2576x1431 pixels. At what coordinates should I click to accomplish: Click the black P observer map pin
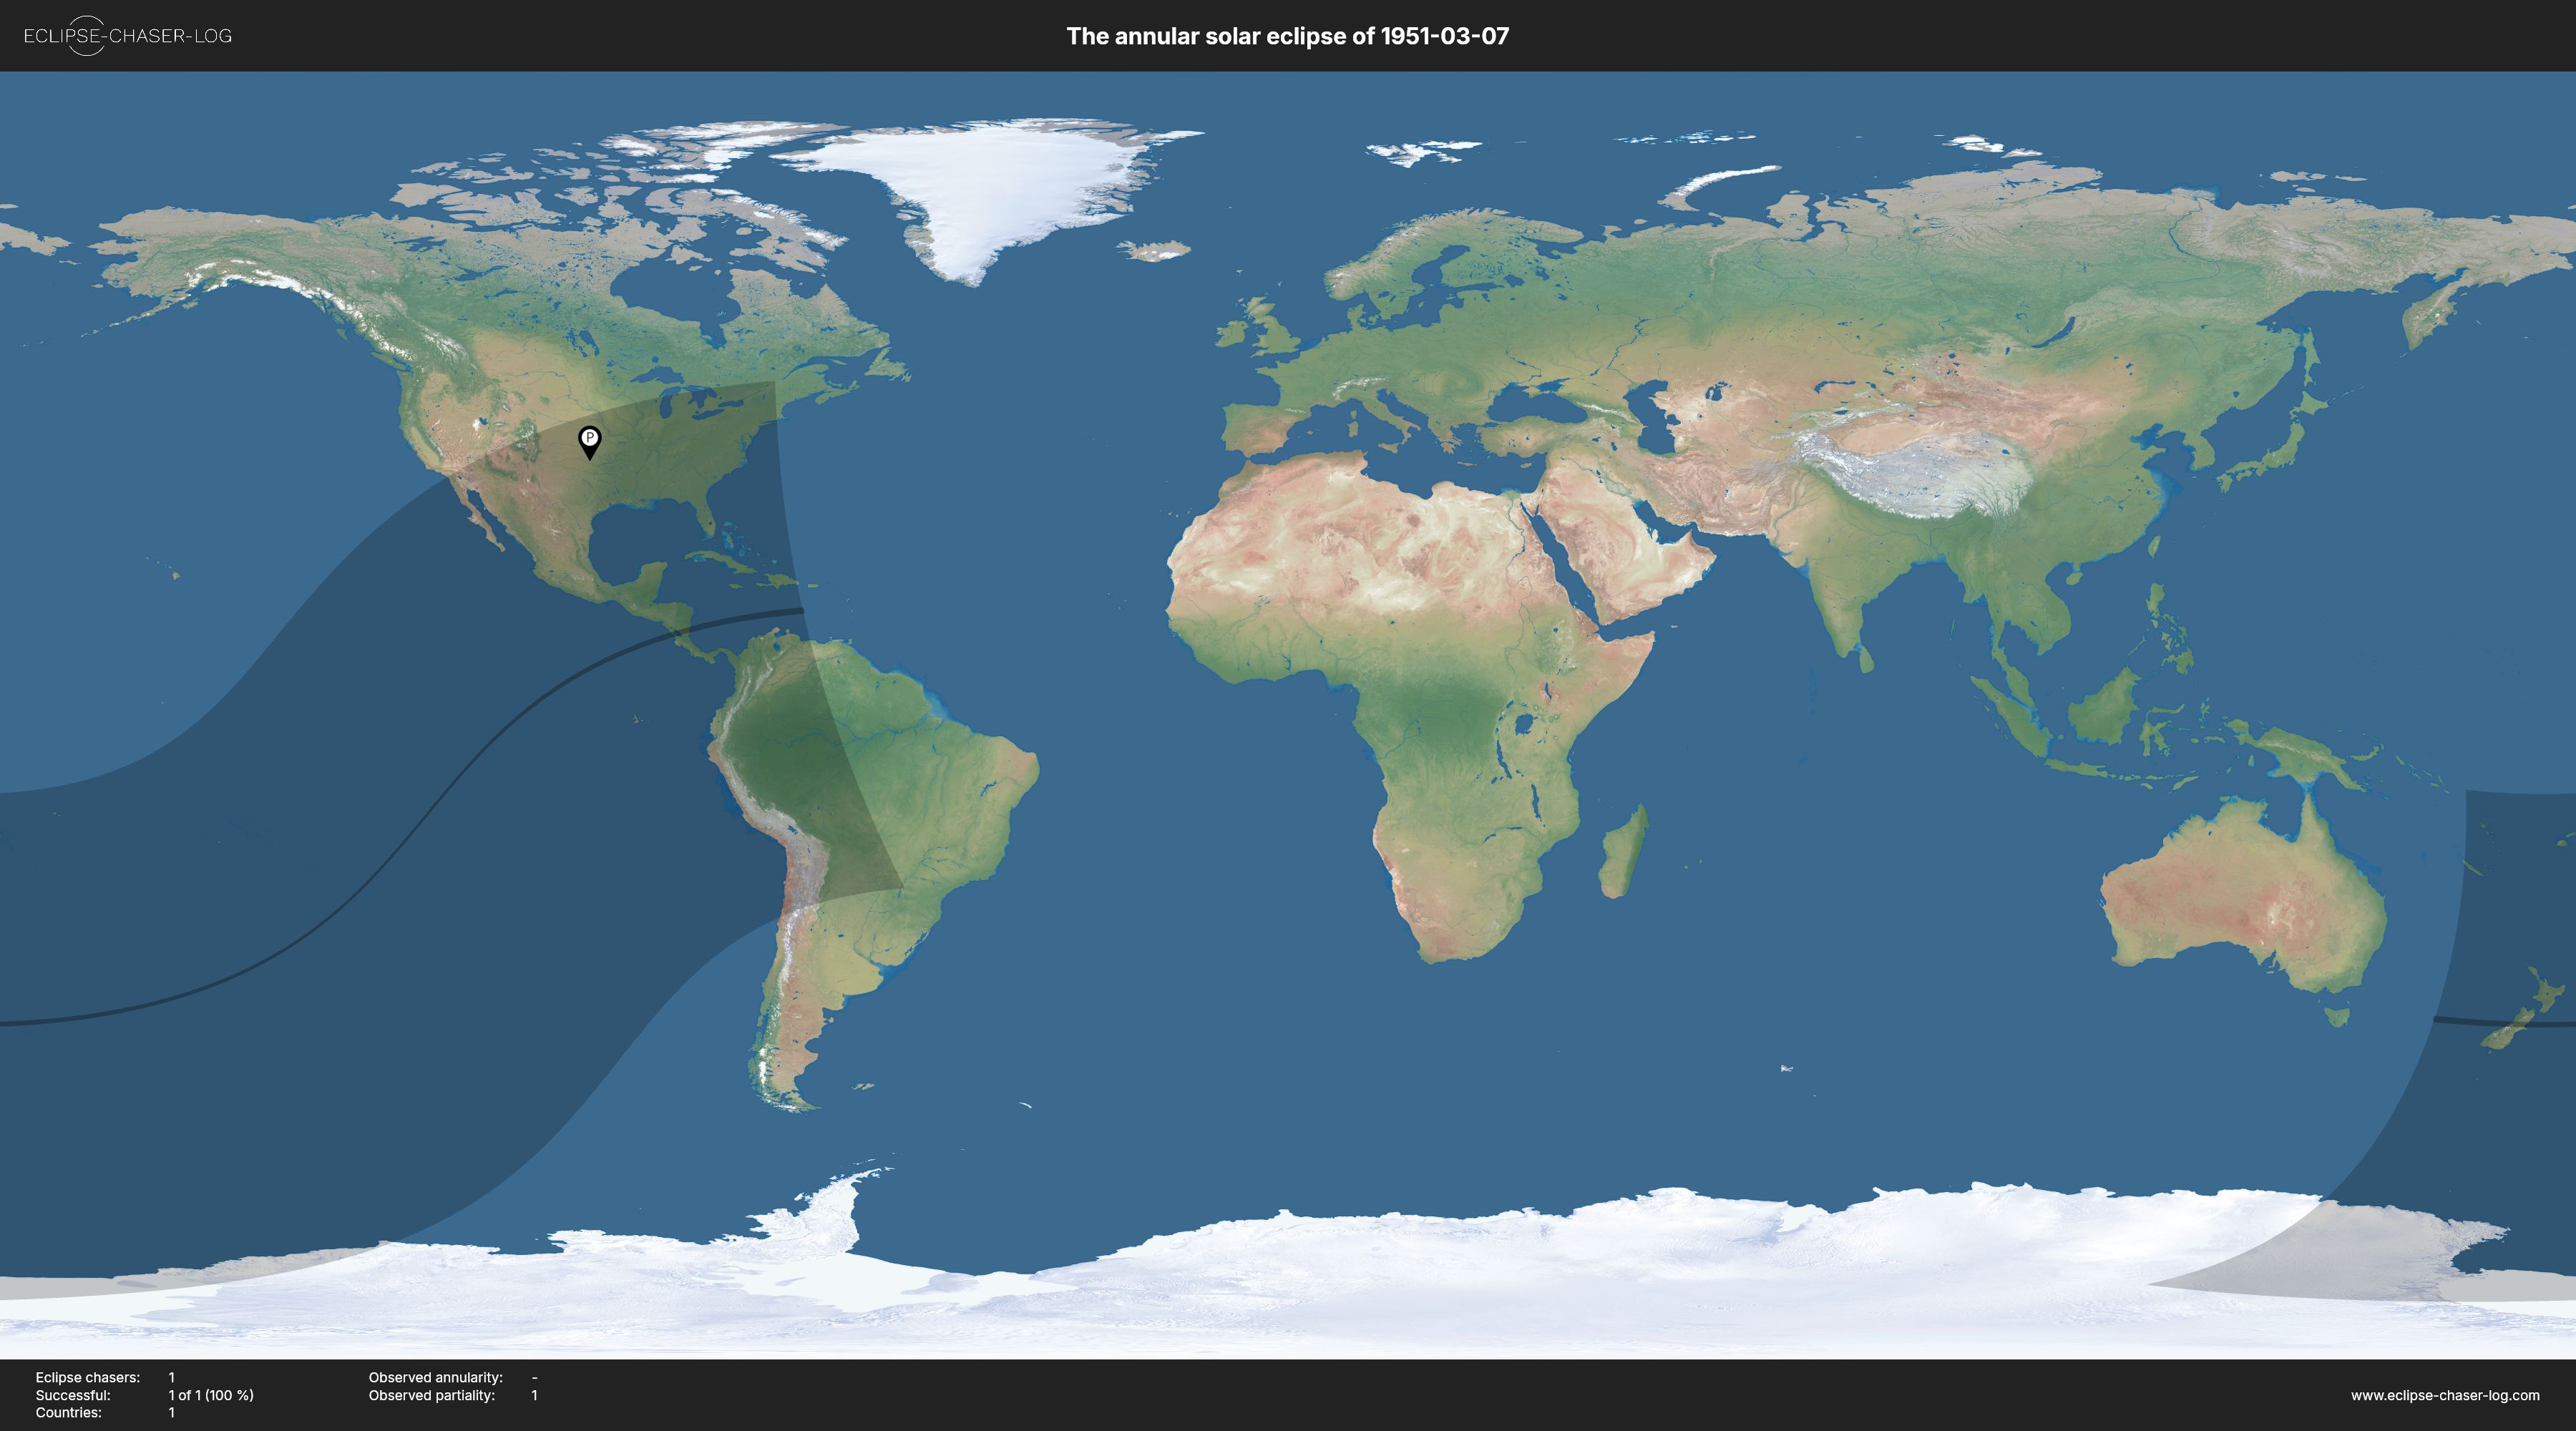coord(590,443)
